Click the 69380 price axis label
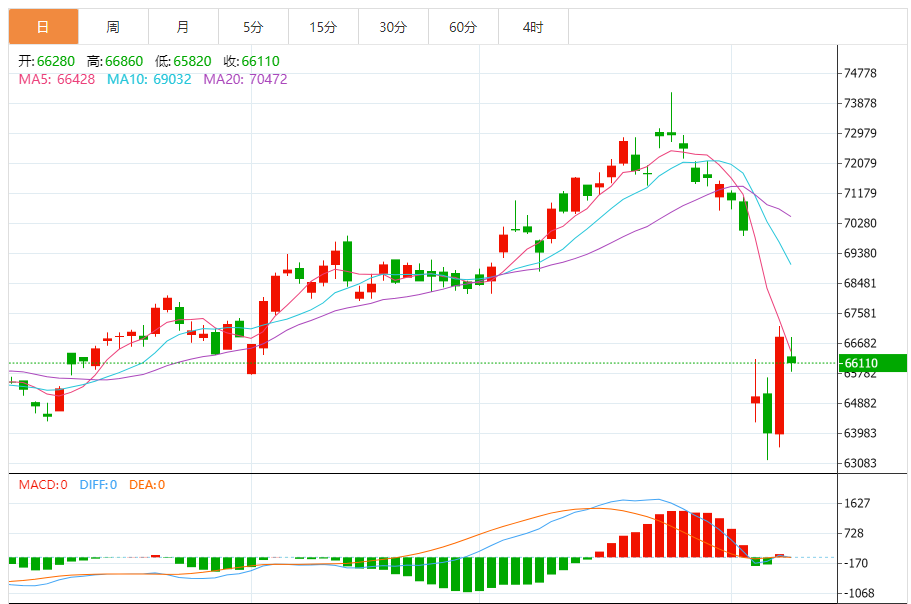Screen dimensions: 911x604 860,253
